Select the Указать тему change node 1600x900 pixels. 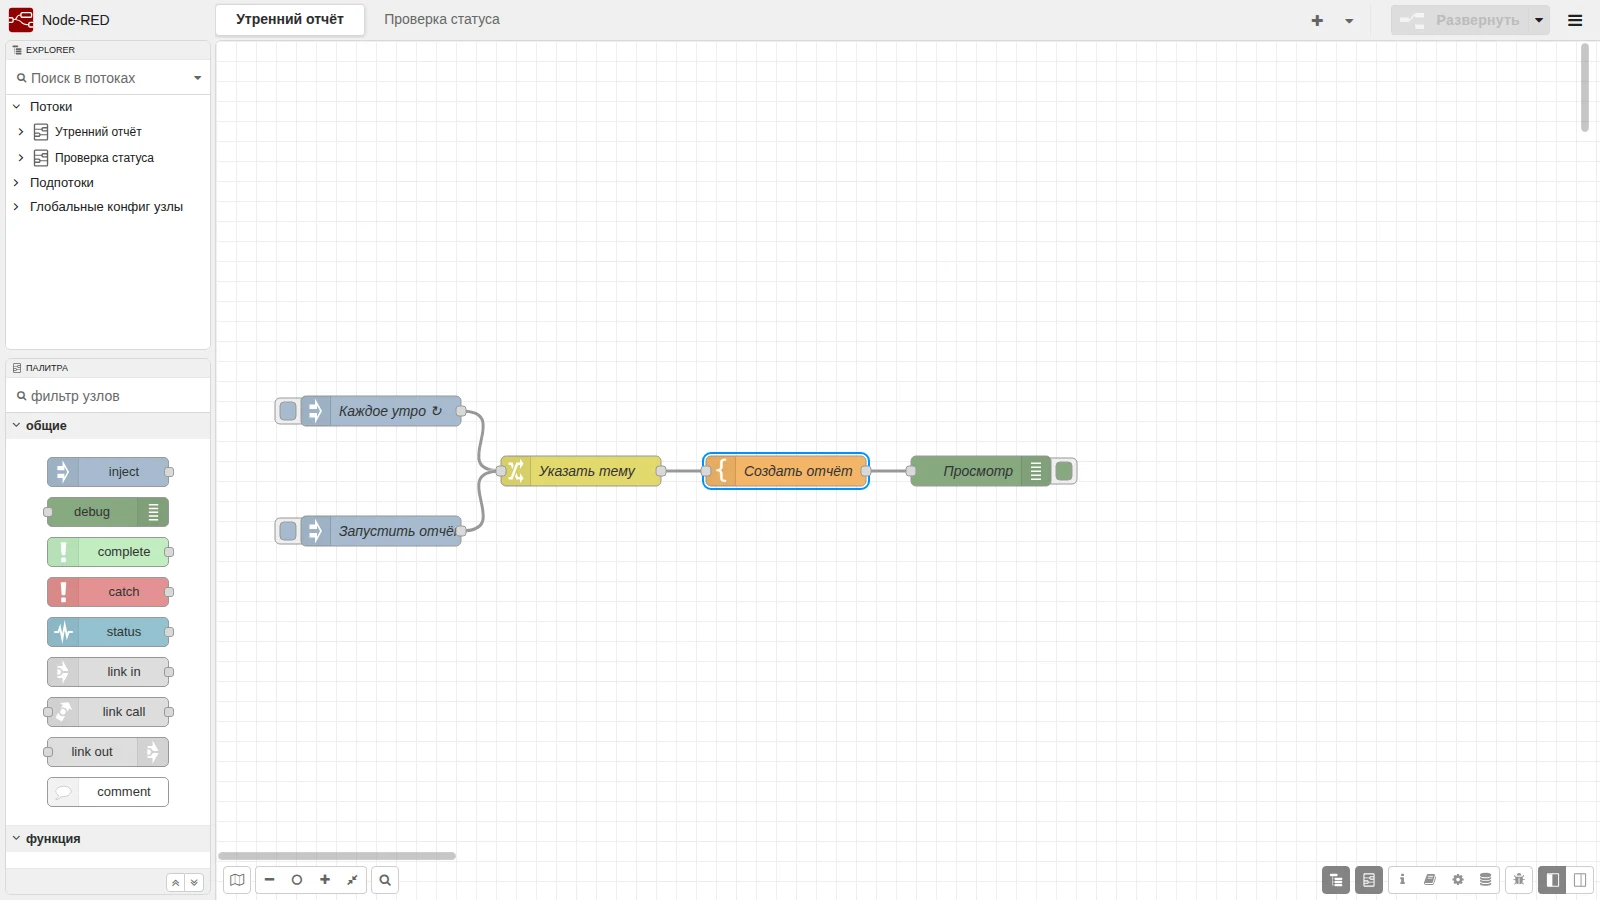pyautogui.click(x=581, y=471)
